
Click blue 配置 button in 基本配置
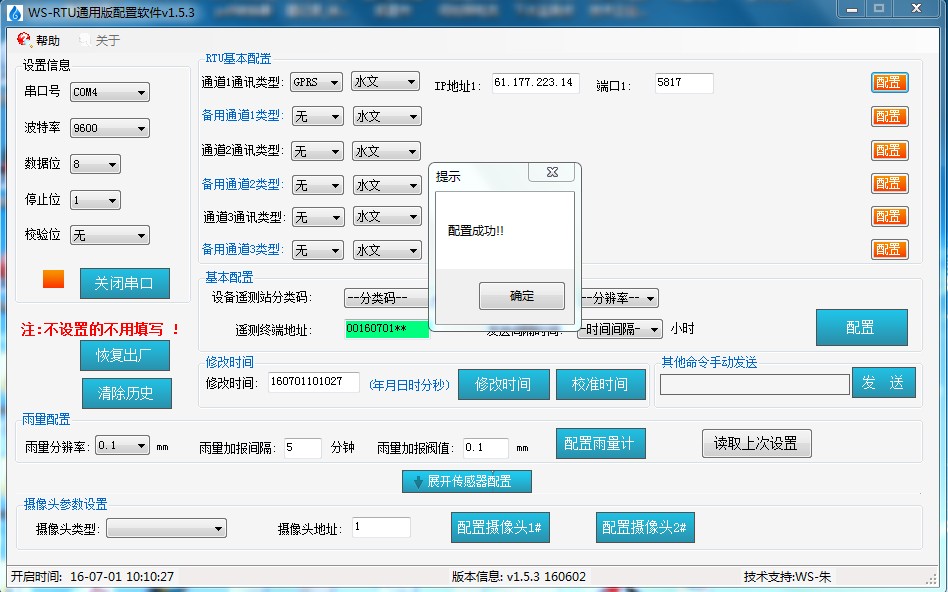coord(862,327)
